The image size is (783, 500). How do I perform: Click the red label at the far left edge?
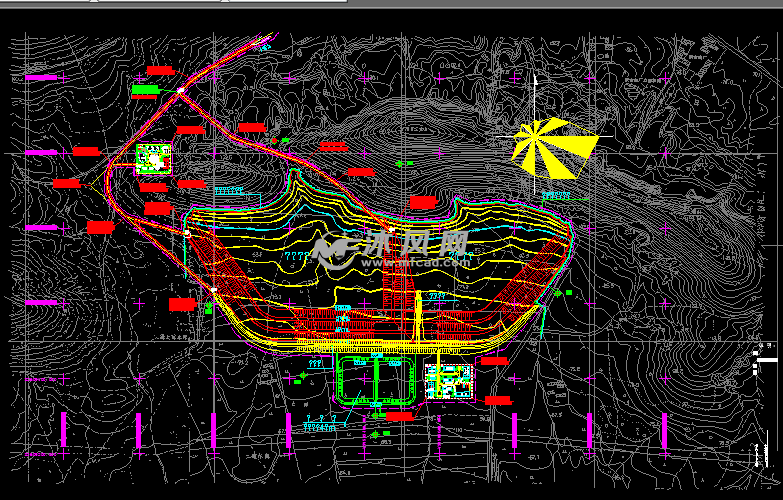66,184
